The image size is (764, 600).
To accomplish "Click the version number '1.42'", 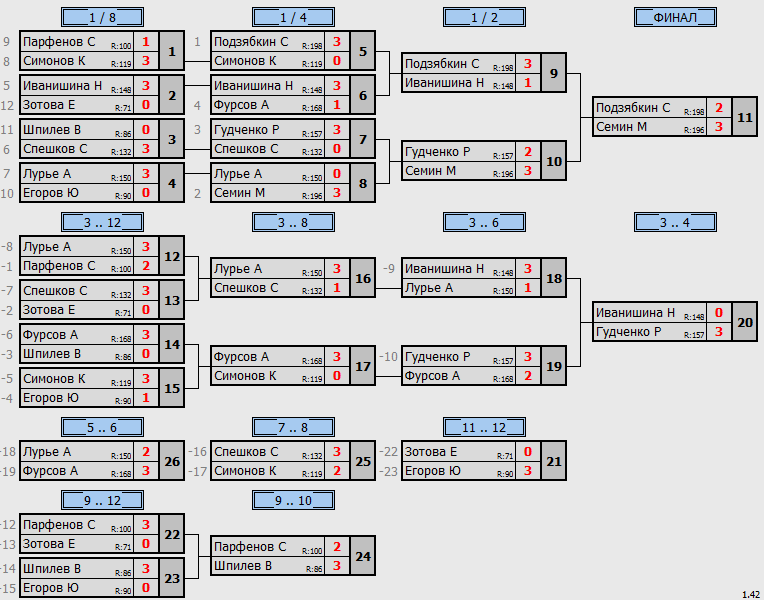I will [x=751, y=595].
